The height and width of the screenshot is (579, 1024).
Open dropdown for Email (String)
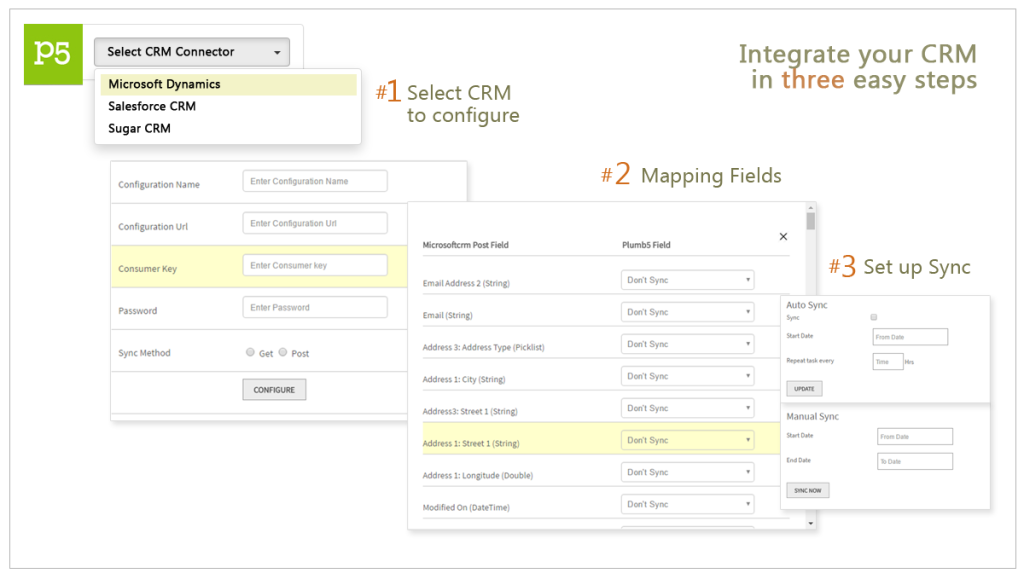tap(688, 312)
